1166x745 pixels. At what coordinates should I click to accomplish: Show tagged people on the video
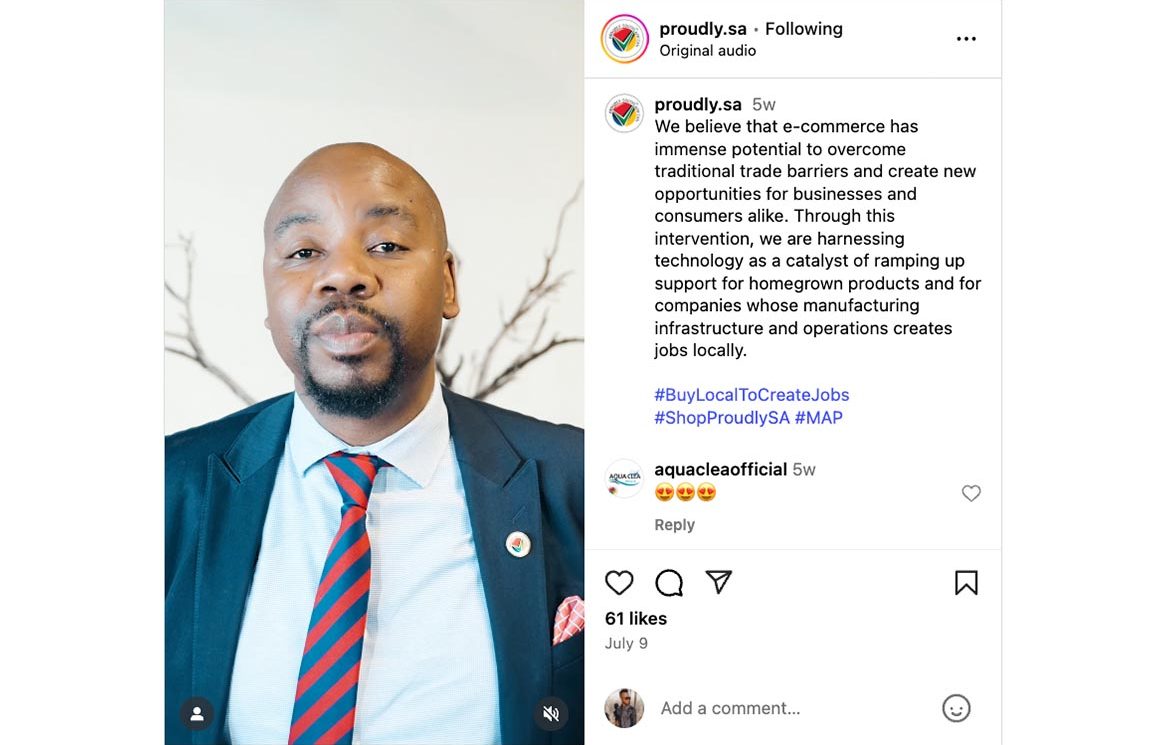[x=197, y=714]
